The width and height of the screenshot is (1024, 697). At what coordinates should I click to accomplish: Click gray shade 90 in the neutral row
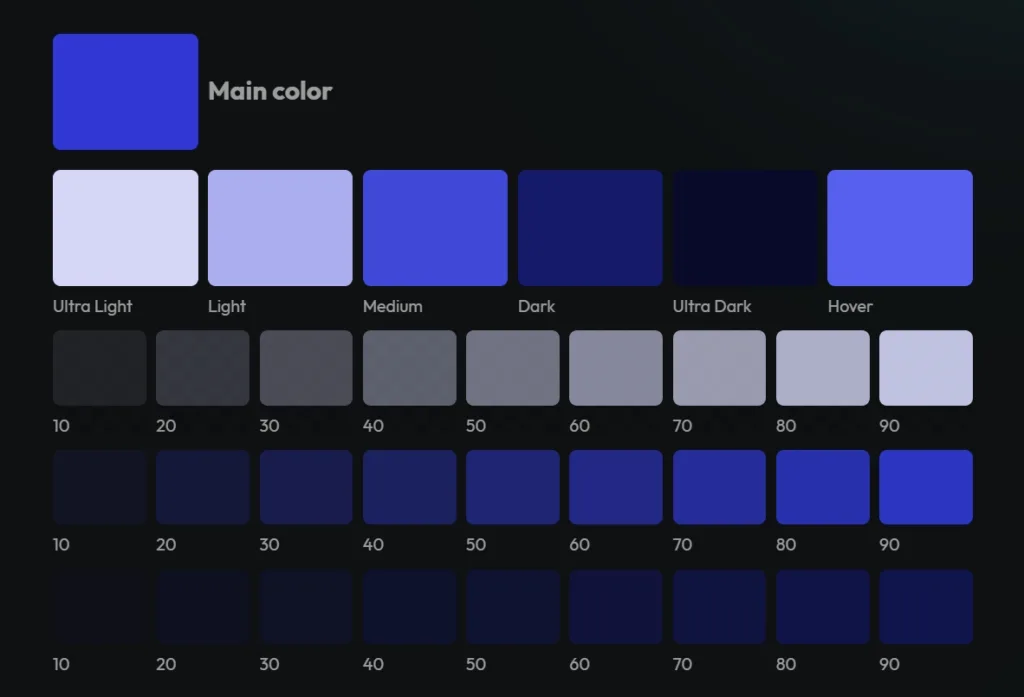[926, 368]
